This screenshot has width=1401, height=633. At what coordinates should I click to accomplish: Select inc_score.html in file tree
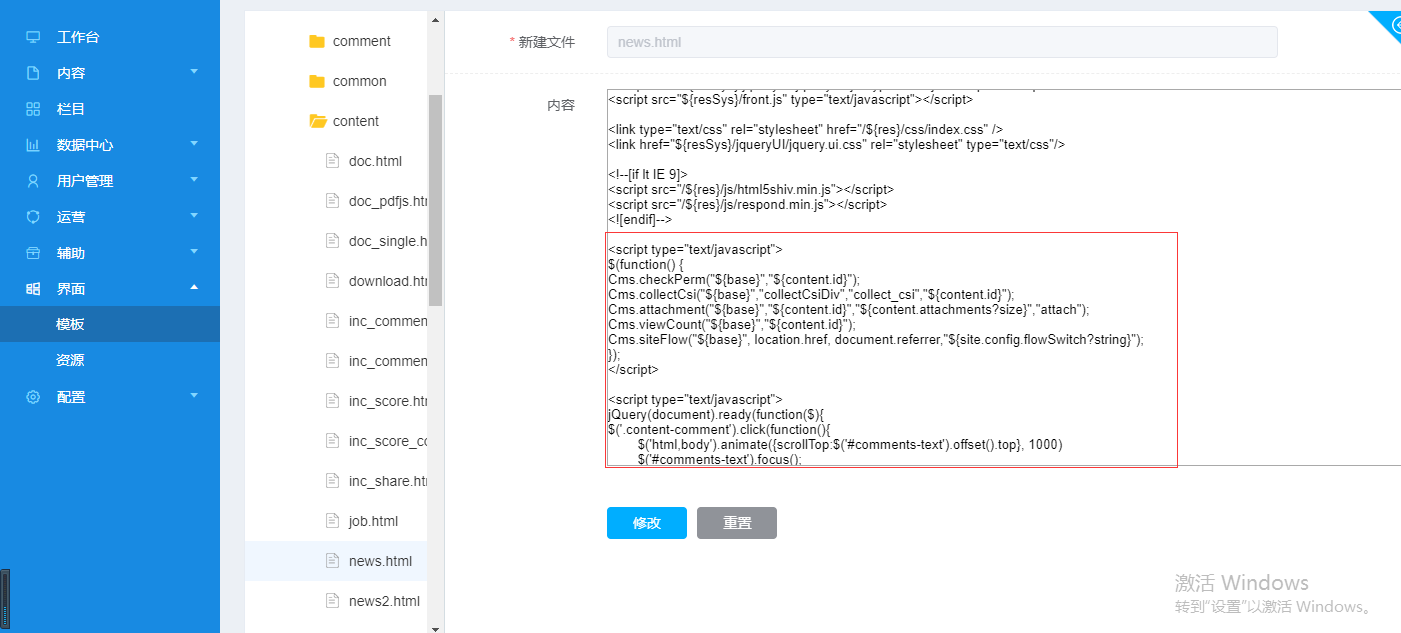click(x=388, y=401)
